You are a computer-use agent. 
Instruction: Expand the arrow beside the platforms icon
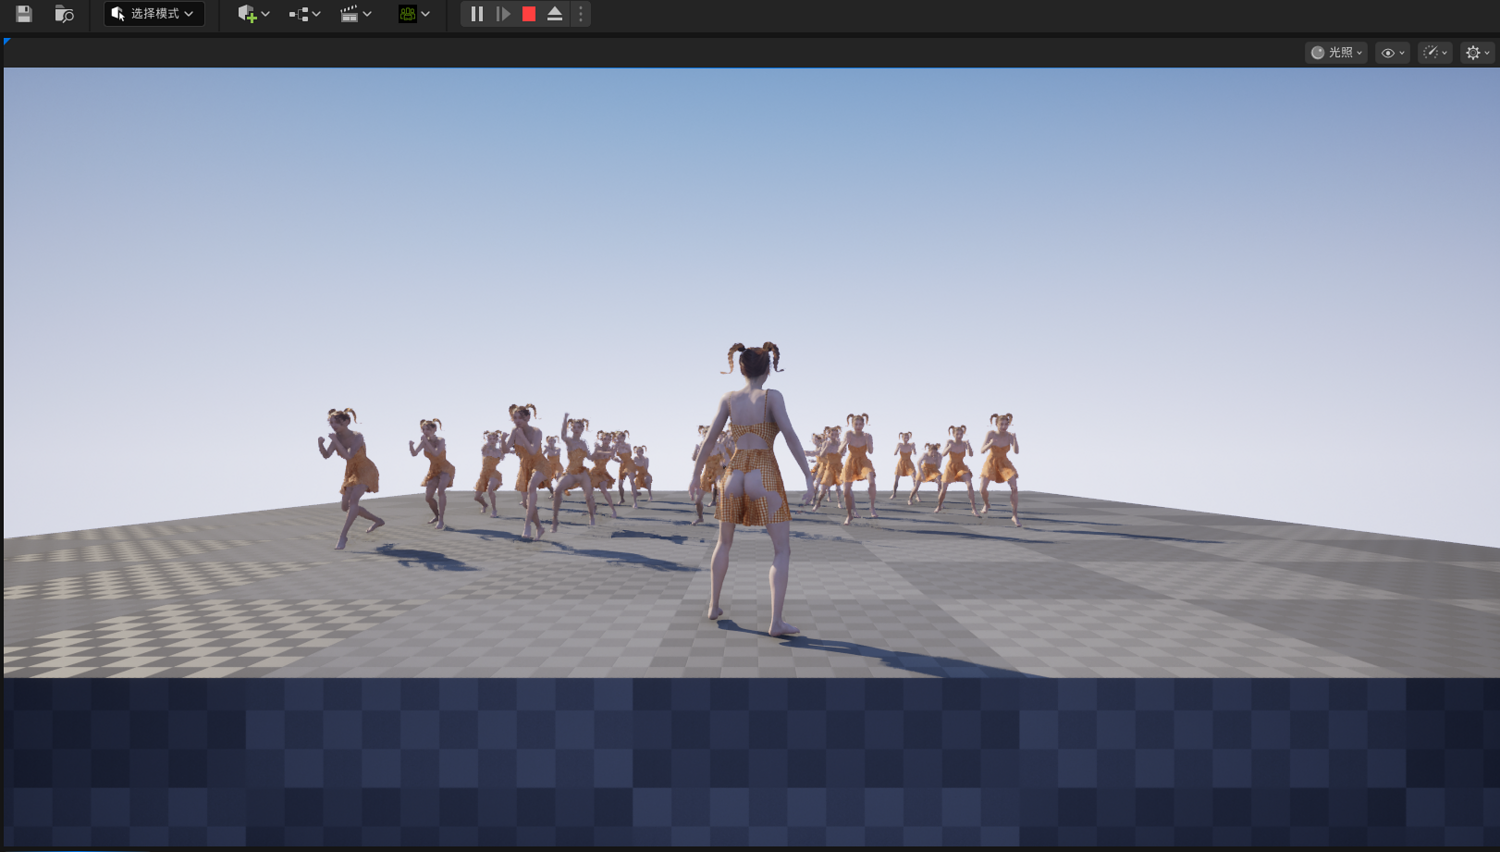coord(426,14)
